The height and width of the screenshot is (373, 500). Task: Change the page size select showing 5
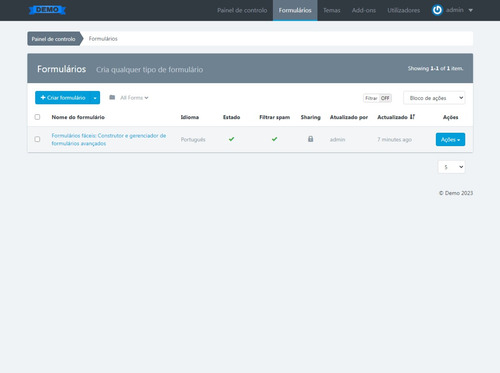pyautogui.click(x=451, y=167)
